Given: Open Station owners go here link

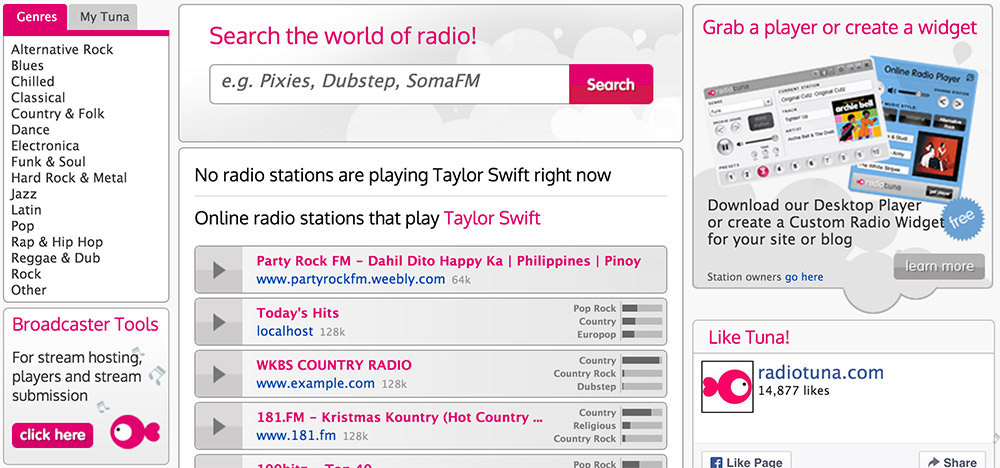Looking at the screenshot, I should (x=804, y=277).
